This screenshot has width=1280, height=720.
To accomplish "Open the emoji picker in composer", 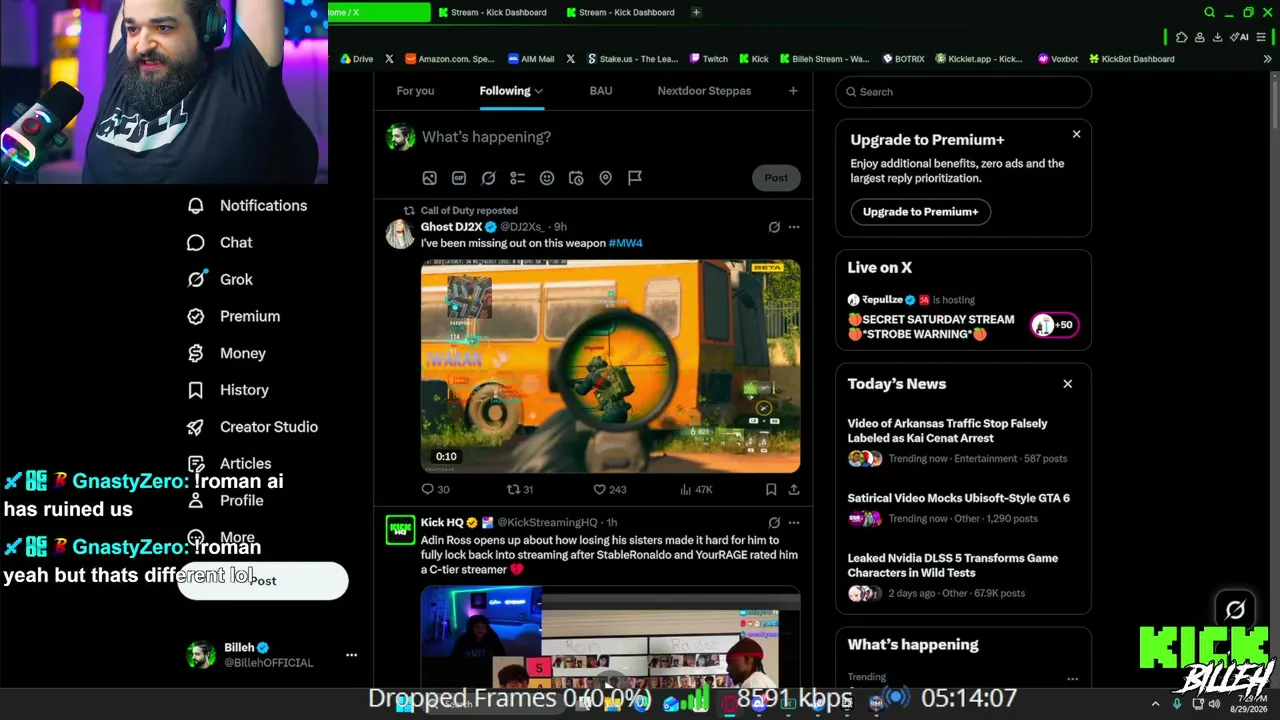I will click(547, 178).
